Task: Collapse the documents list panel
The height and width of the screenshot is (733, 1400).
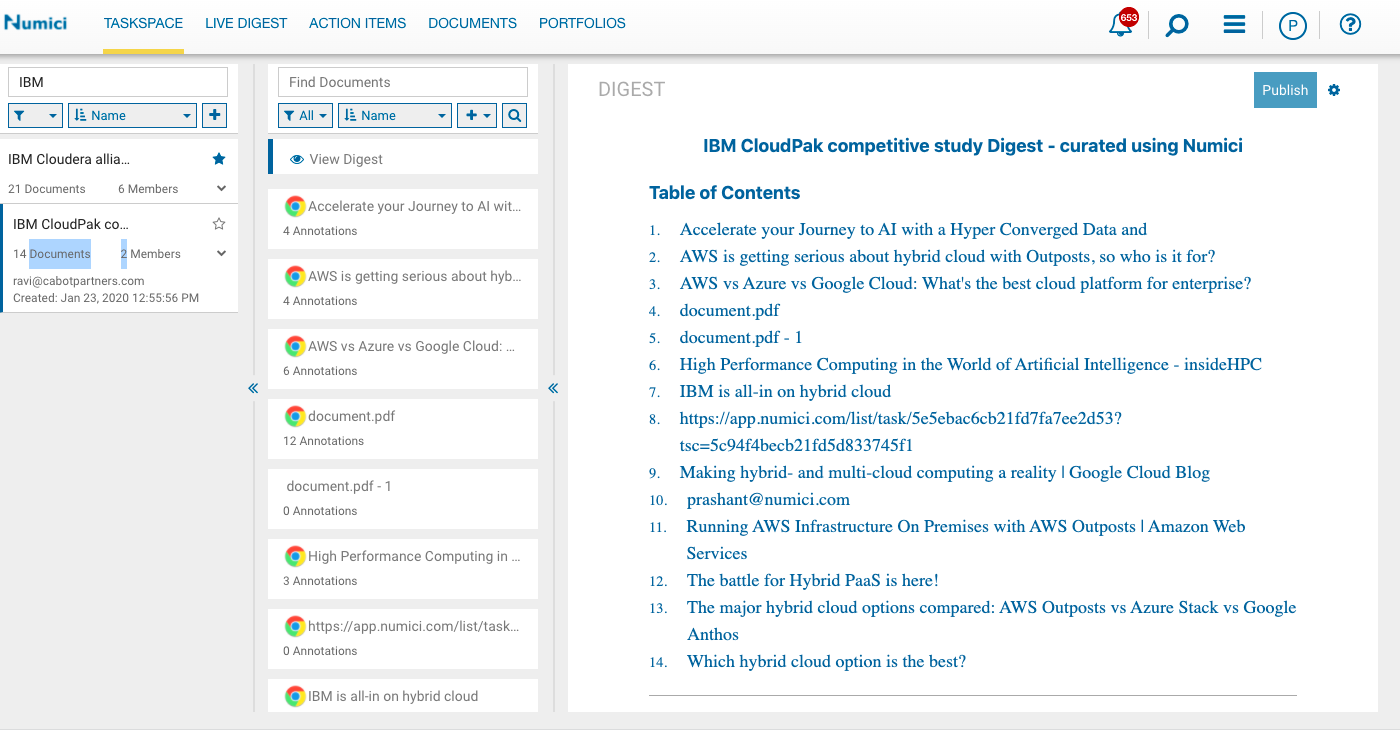Action: [553, 388]
